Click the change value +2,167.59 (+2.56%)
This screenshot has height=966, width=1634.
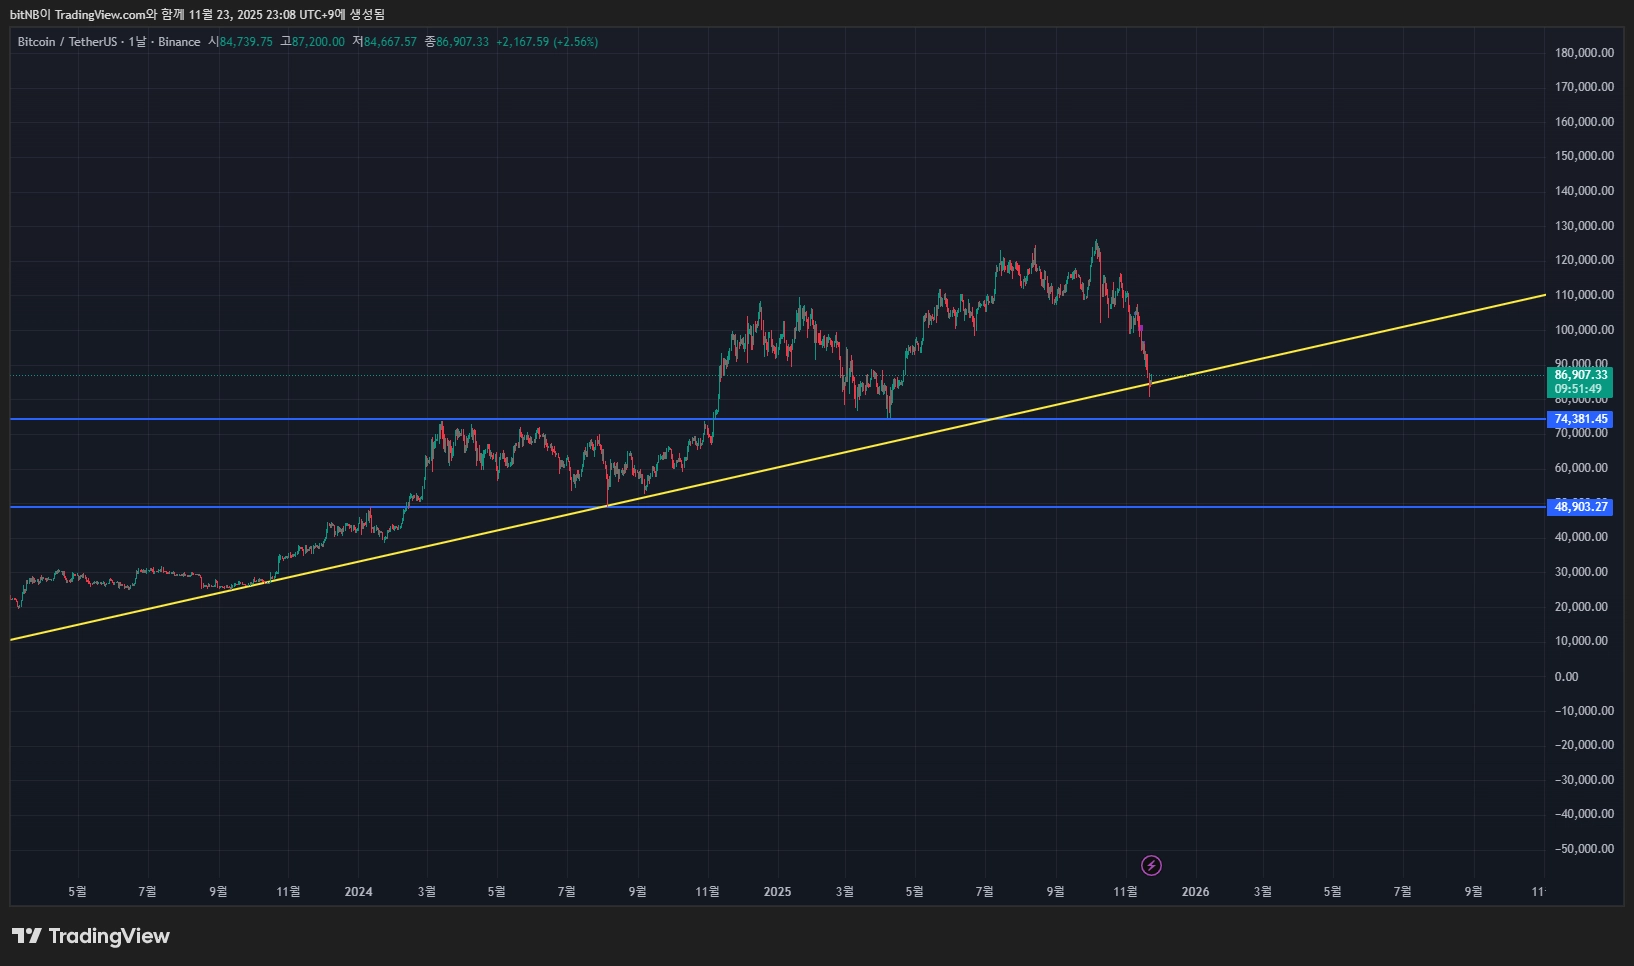pyautogui.click(x=547, y=42)
